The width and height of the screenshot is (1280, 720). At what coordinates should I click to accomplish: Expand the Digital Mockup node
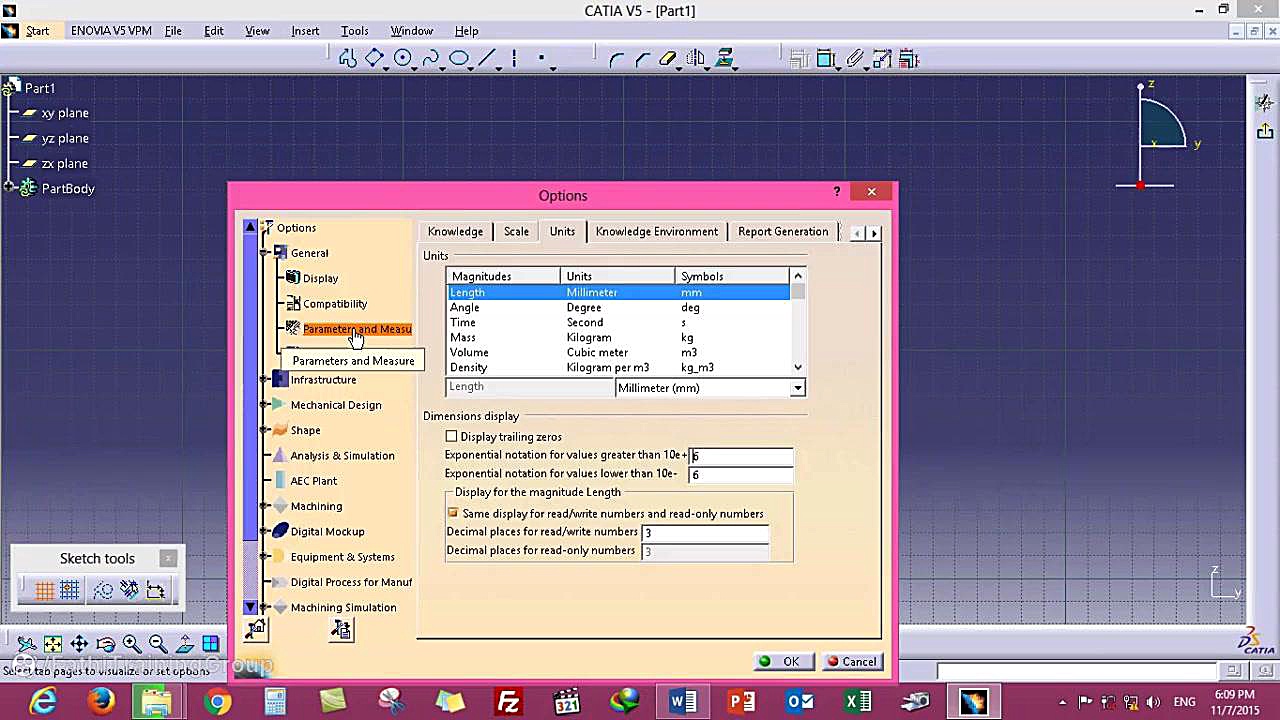pos(265,532)
